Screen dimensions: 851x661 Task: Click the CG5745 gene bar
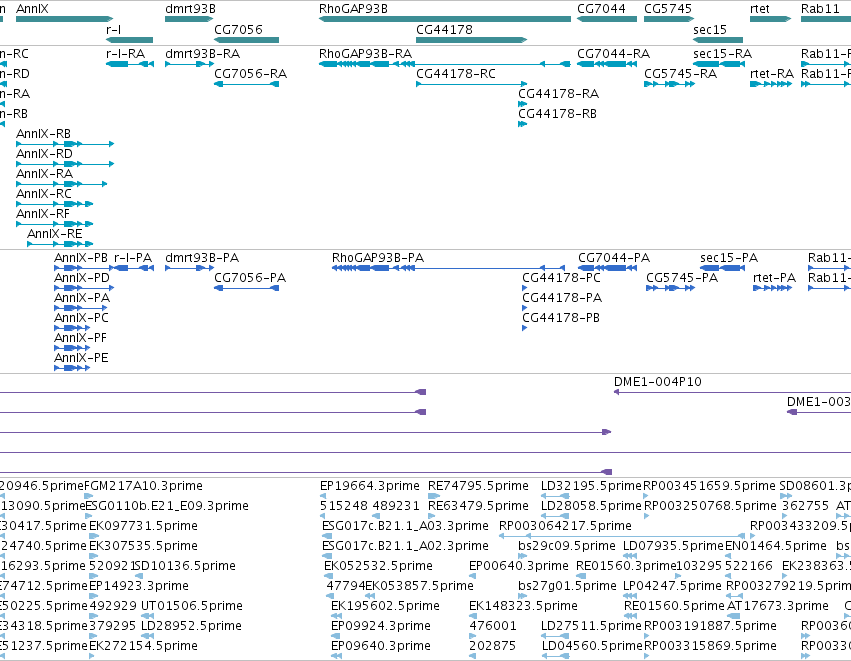pyautogui.click(x=668, y=19)
